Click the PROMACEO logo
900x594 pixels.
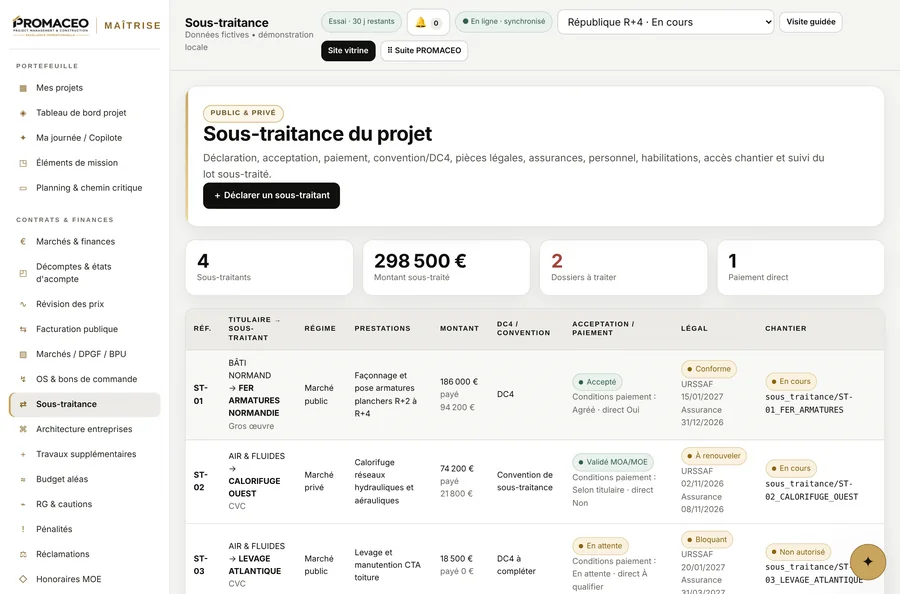(x=51, y=26)
